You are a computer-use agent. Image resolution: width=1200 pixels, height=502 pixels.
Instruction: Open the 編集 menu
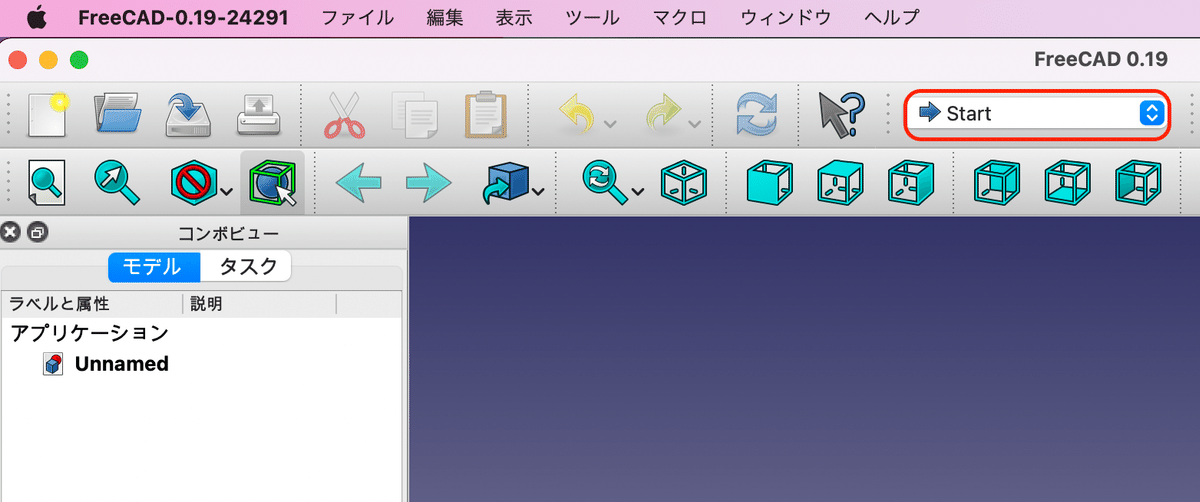point(445,17)
